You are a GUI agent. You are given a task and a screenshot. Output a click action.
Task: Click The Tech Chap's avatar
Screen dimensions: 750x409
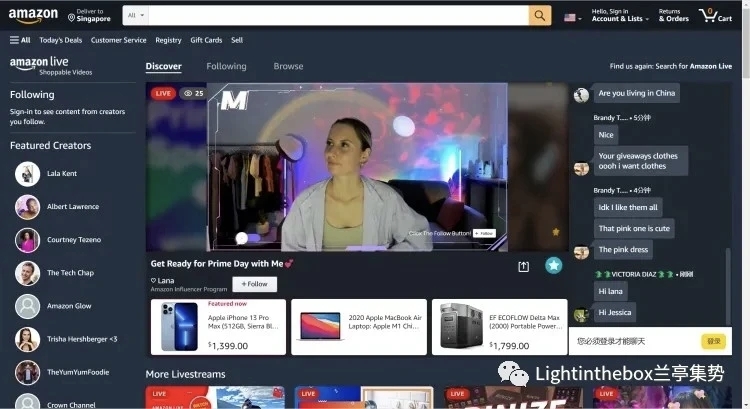click(x=27, y=273)
